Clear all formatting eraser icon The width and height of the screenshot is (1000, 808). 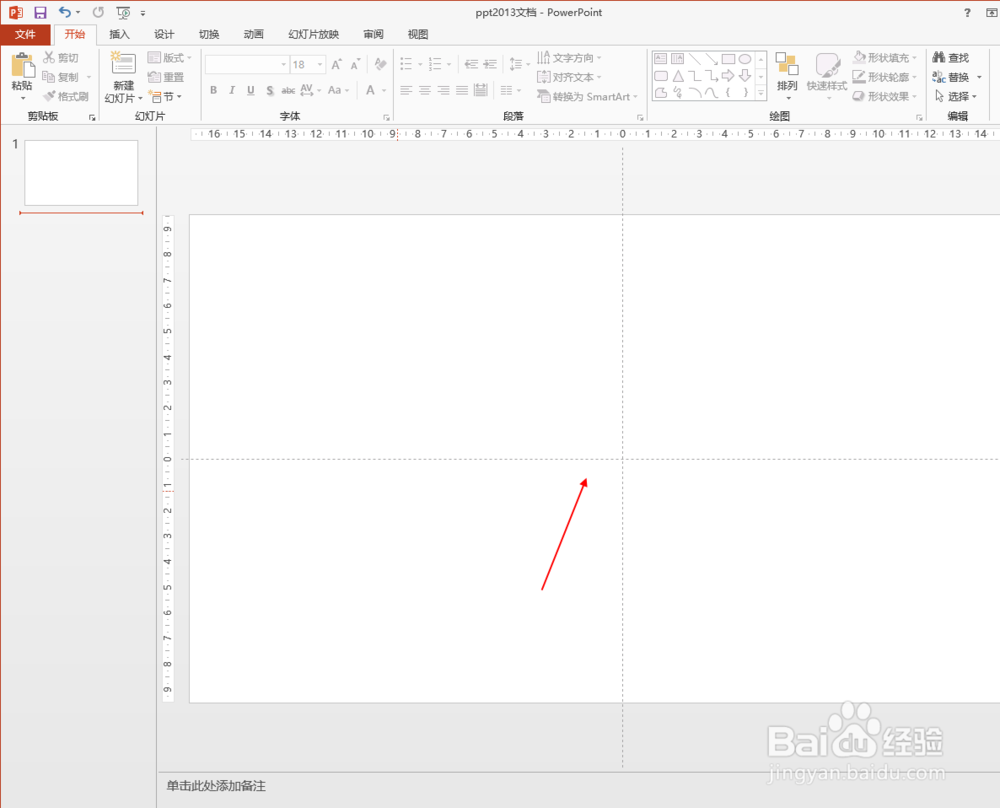381,64
